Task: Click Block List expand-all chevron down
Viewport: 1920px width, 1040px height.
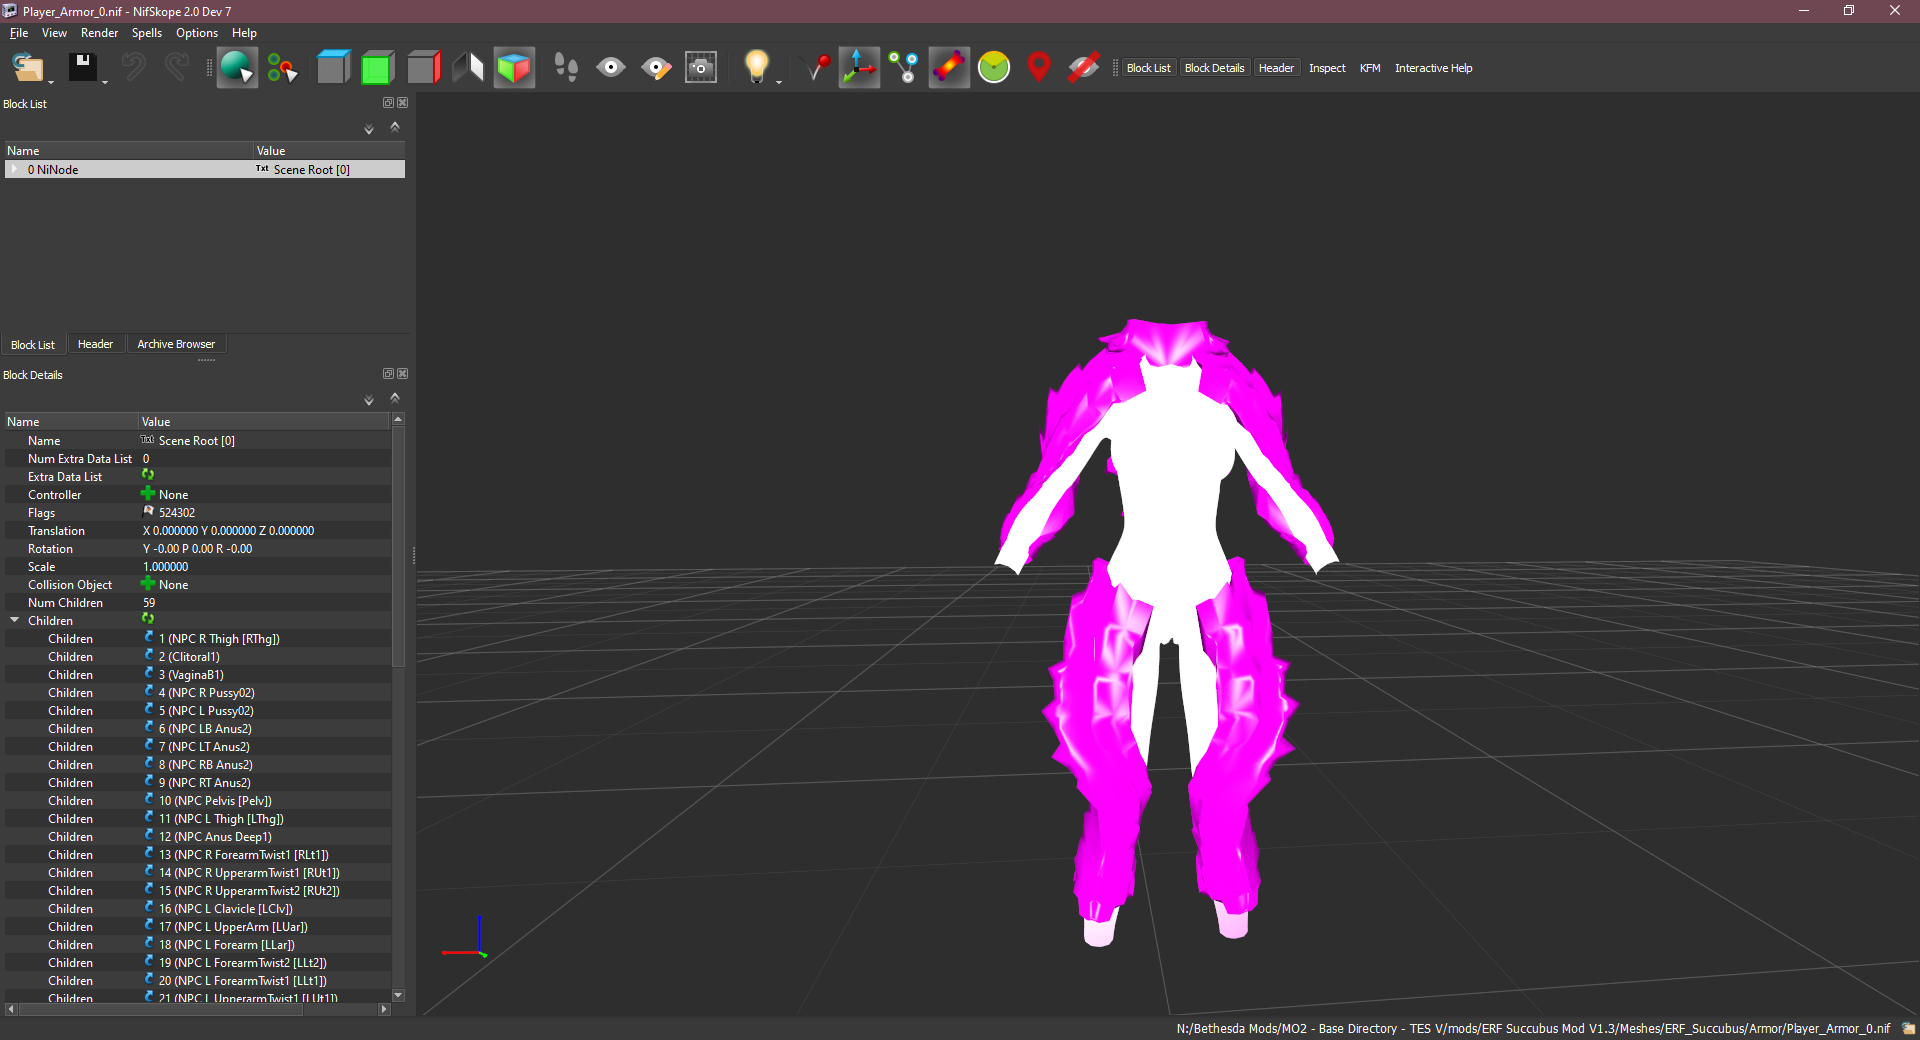Action: pyautogui.click(x=369, y=129)
